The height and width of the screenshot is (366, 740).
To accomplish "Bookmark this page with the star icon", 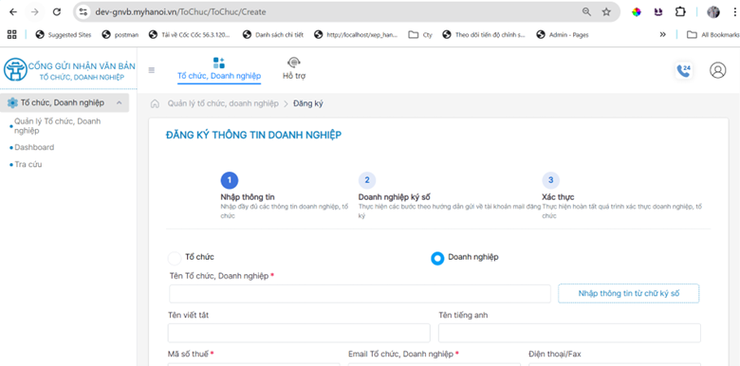I will 606,12.
